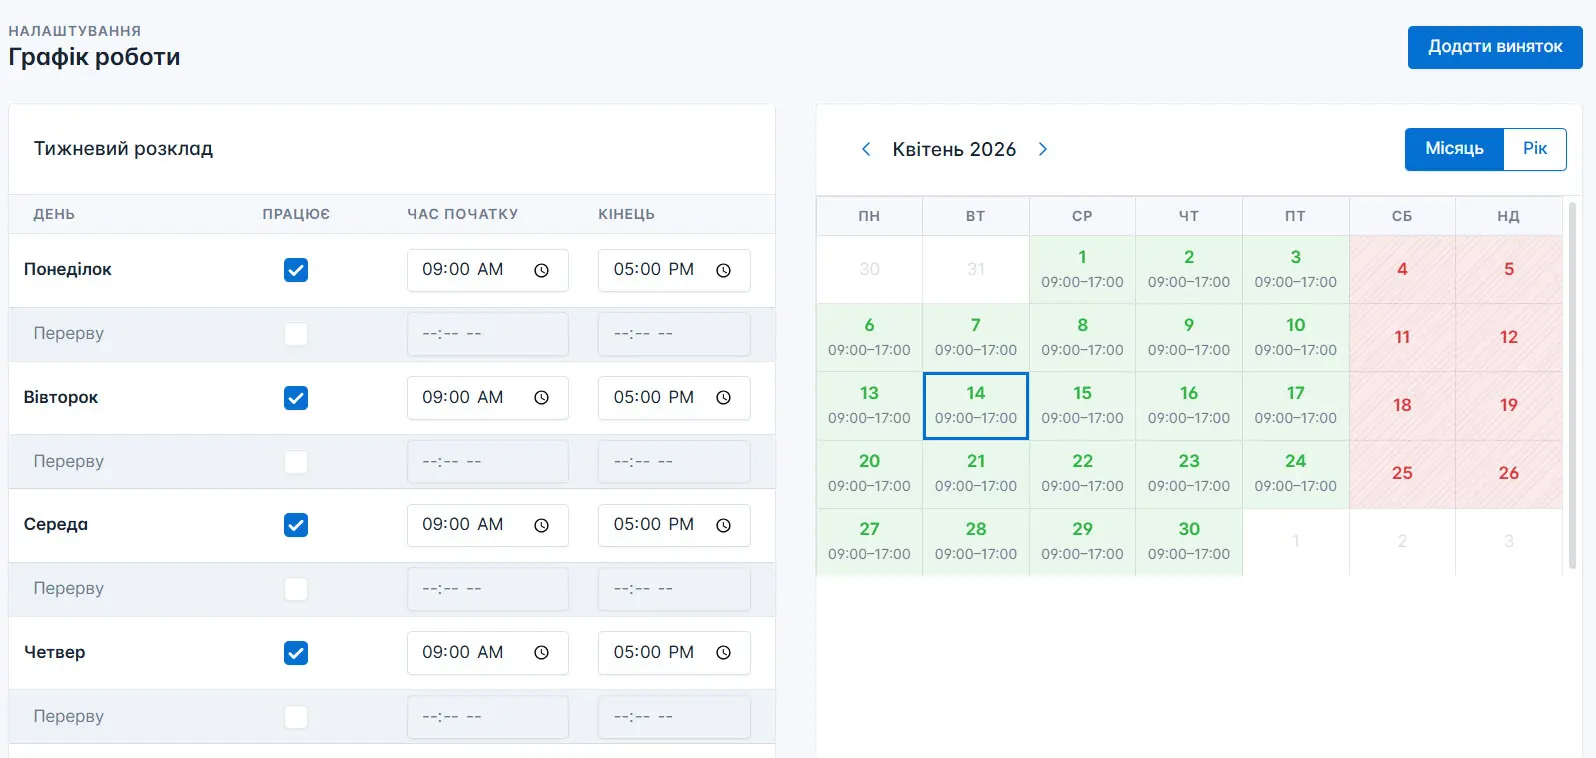The width and height of the screenshot is (1596, 758).
Task: Switch calendar to Рік view
Action: tap(1534, 149)
